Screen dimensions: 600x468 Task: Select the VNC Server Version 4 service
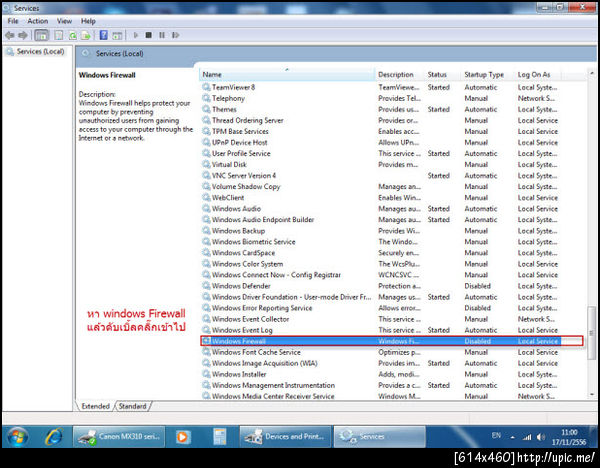pos(244,176)
